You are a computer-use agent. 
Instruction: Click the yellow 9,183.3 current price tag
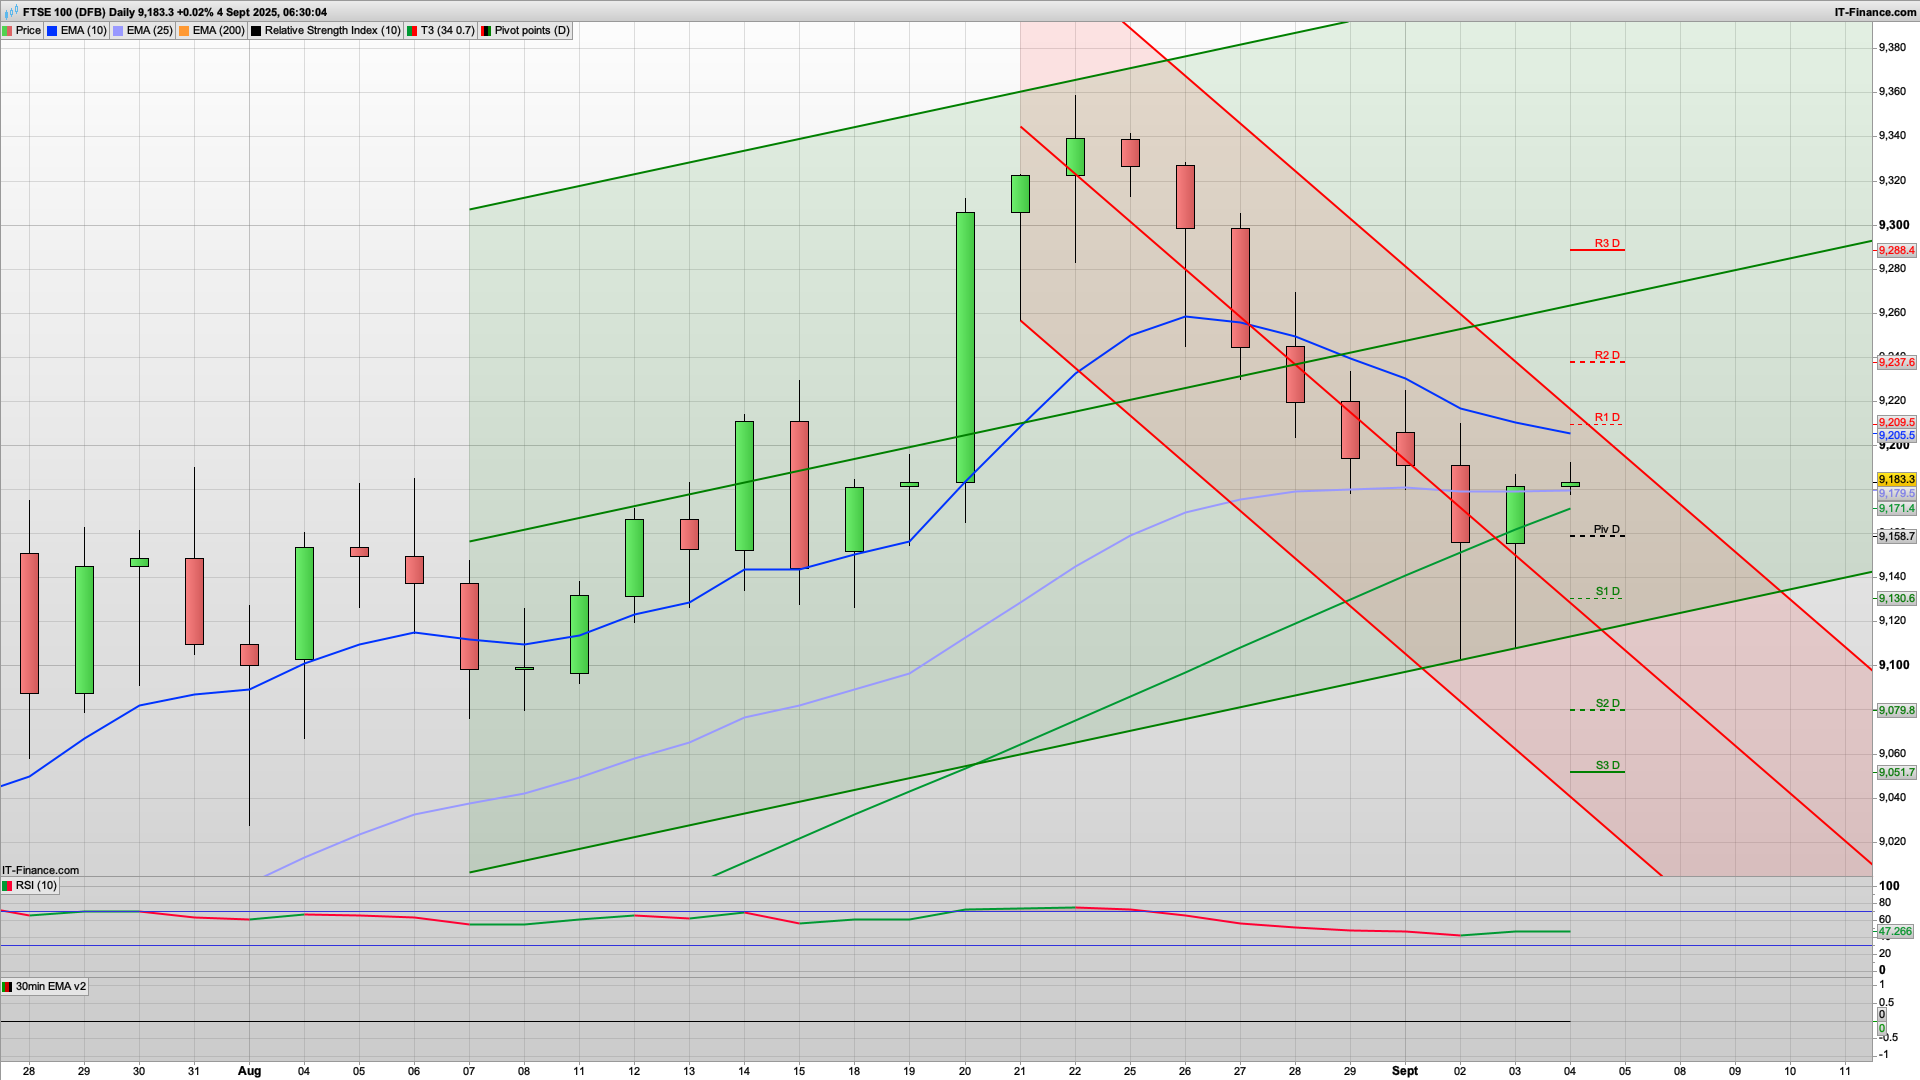coord(1896,480)
